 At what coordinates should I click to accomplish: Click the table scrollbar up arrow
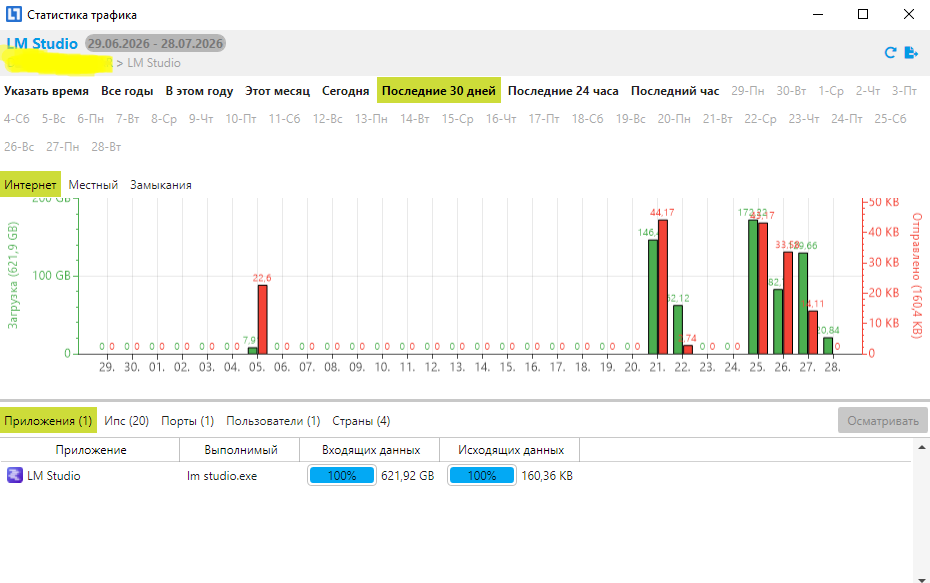click(x=922, y=448)
